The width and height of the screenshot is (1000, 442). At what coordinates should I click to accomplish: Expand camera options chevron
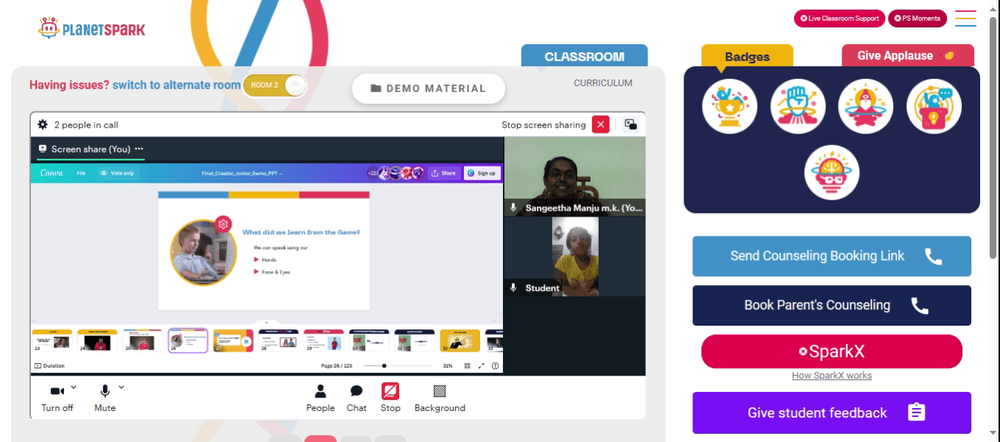[x=73, y=387]
